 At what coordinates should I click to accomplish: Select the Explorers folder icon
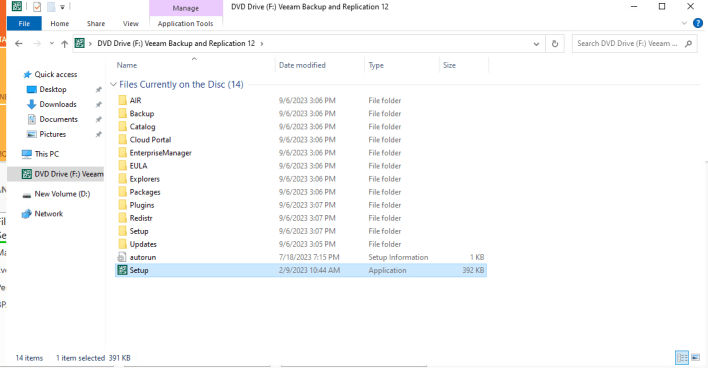[122, 179]
